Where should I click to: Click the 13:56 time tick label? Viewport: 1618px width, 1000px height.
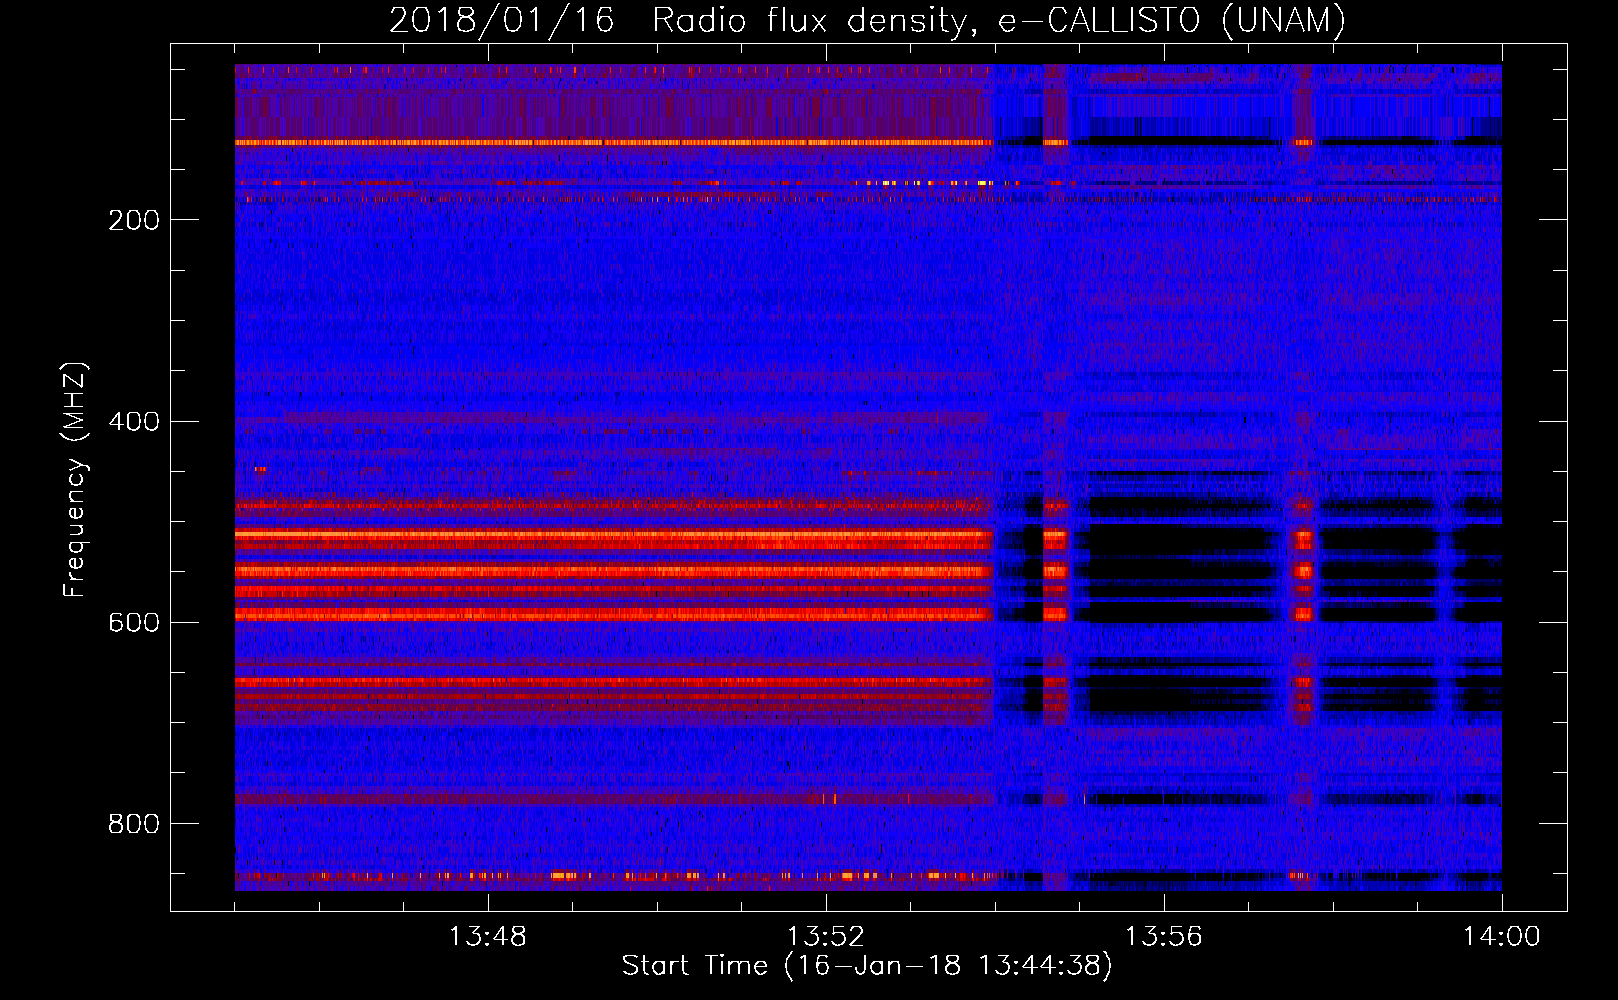1163,937
